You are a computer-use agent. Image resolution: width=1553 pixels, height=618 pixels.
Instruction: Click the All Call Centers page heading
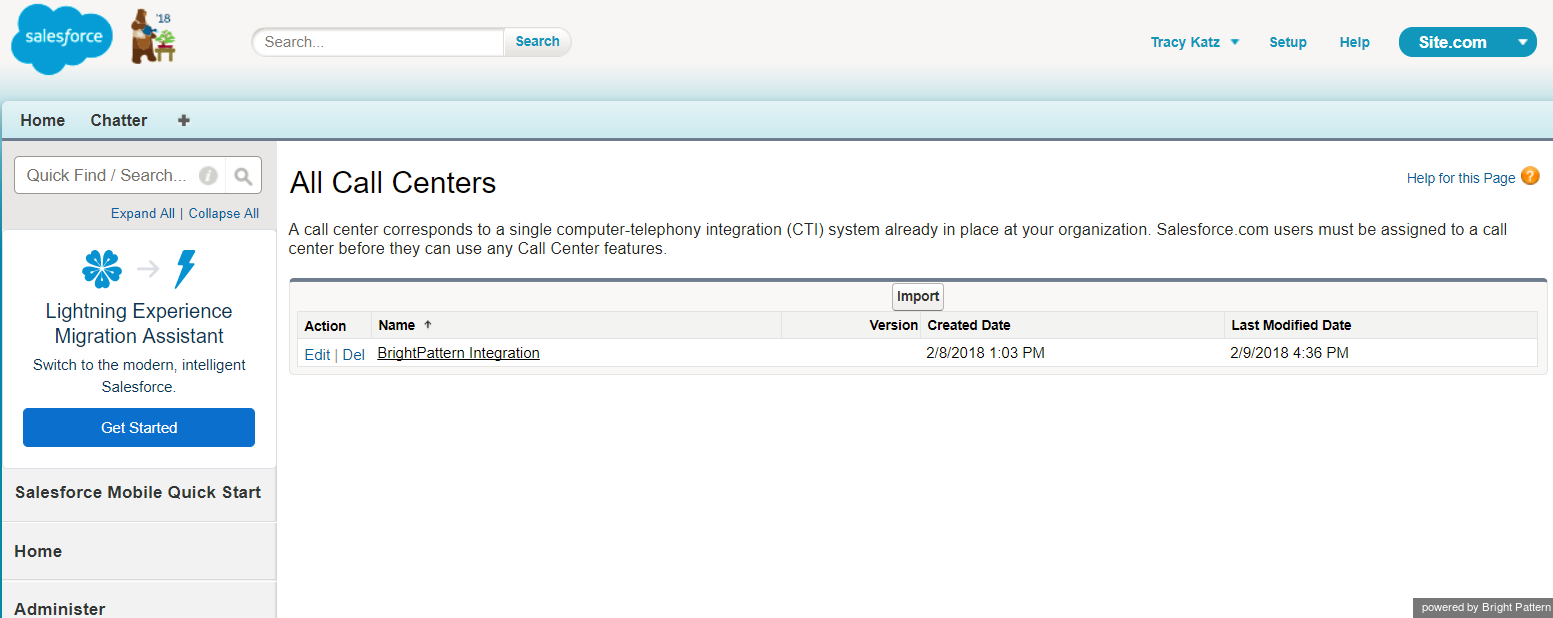[393, 183]
